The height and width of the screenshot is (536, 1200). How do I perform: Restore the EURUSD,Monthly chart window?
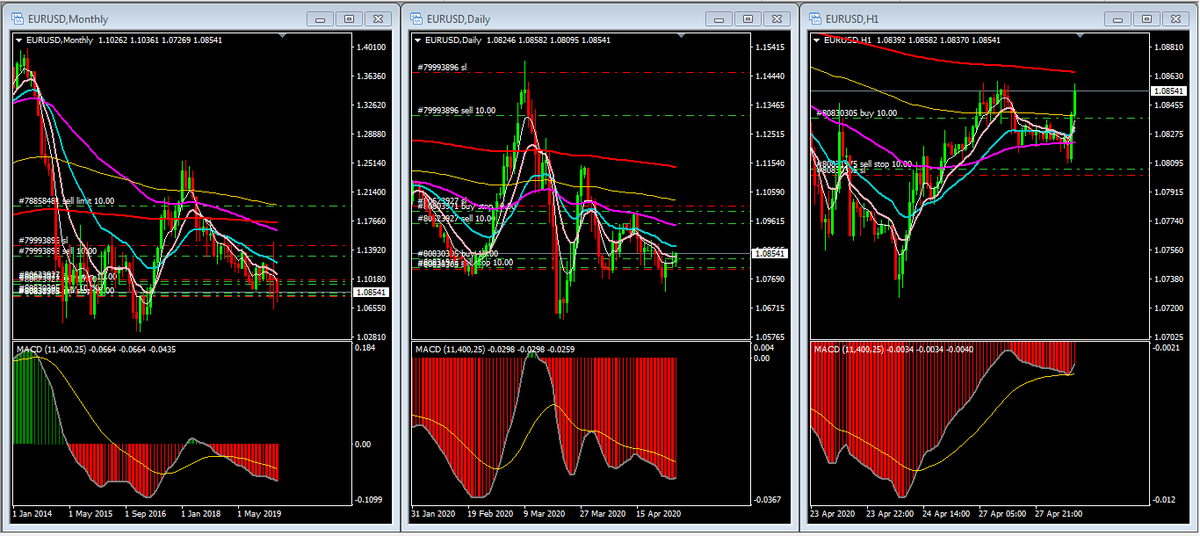pos(349,18)
